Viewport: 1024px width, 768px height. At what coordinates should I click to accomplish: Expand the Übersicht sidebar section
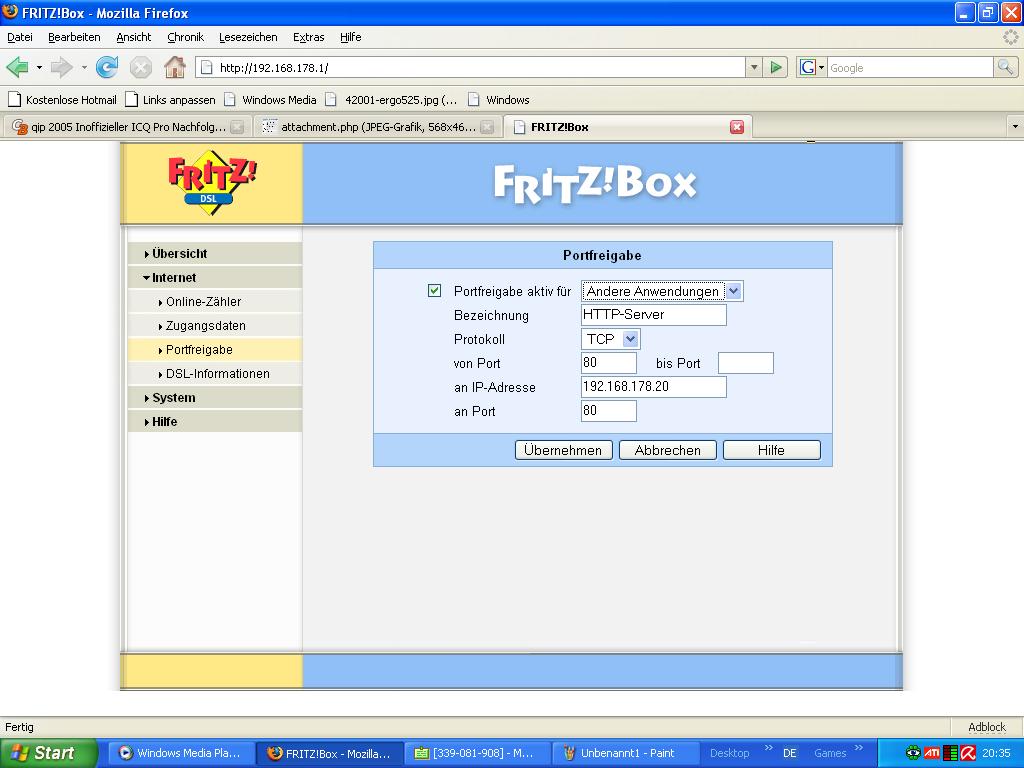[x=216, y=253]
